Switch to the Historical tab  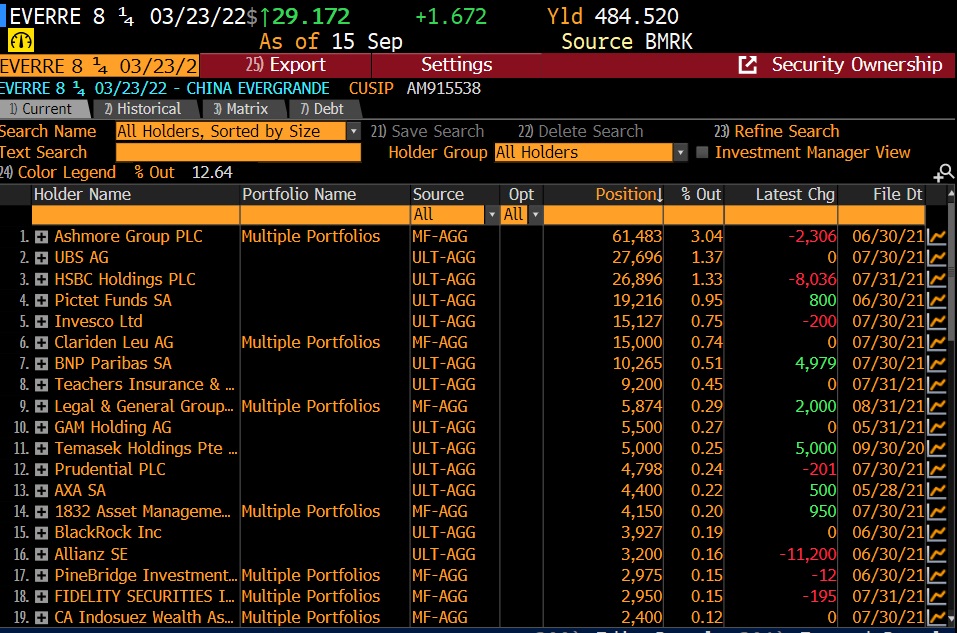143,109
